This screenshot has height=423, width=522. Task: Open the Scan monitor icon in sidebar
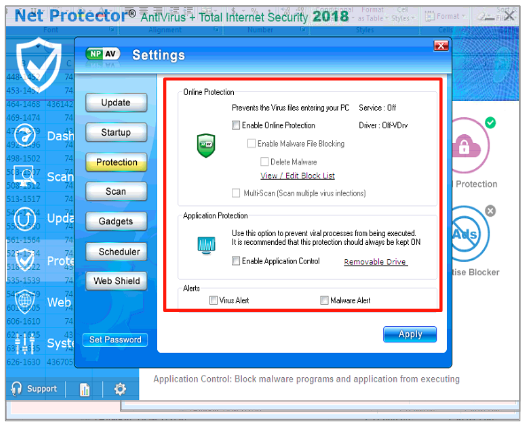click(24, 176)
